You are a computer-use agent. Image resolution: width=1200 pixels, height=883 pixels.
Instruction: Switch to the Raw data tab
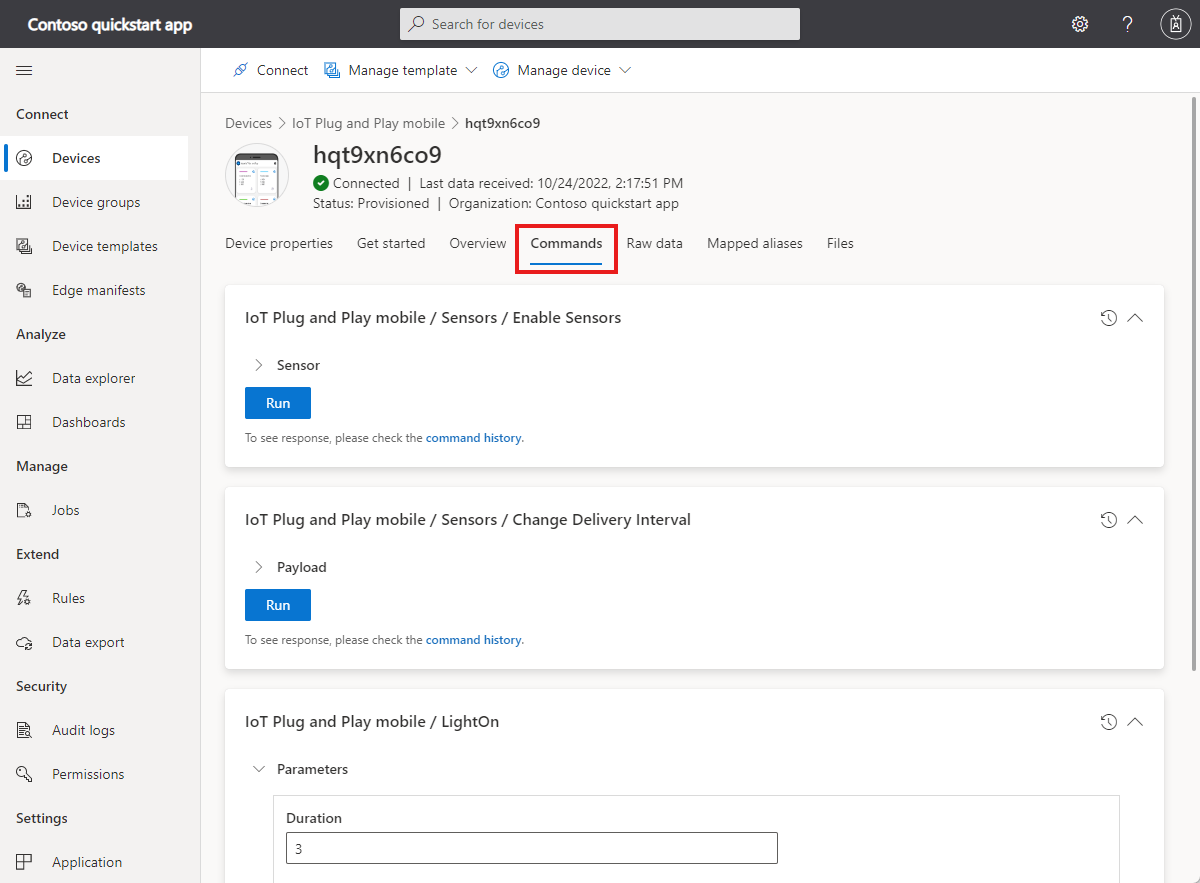654,243
